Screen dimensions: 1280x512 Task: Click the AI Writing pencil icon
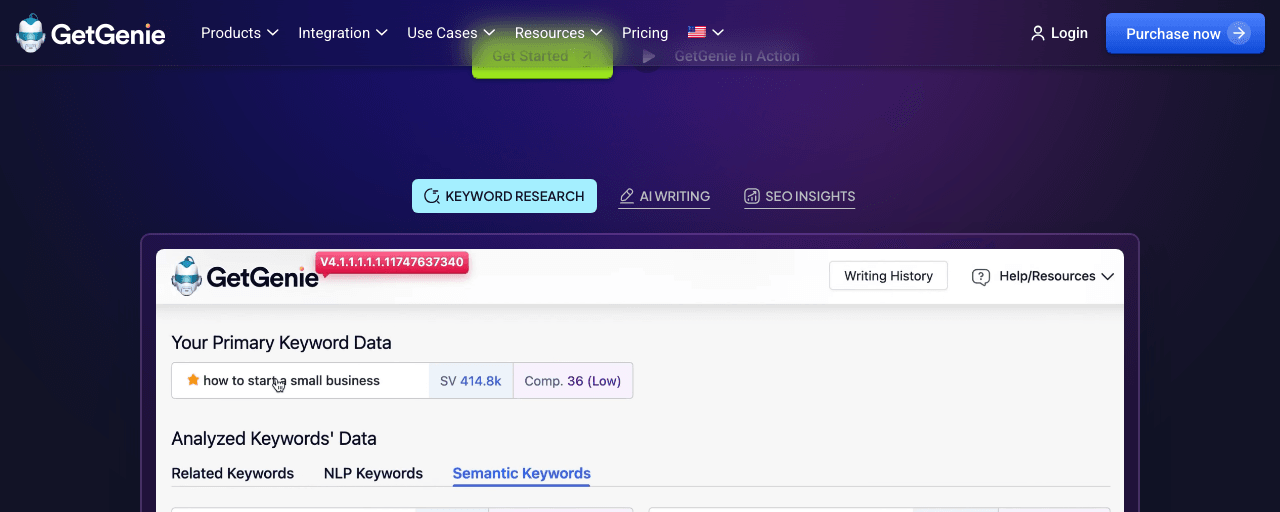point(627,196)
